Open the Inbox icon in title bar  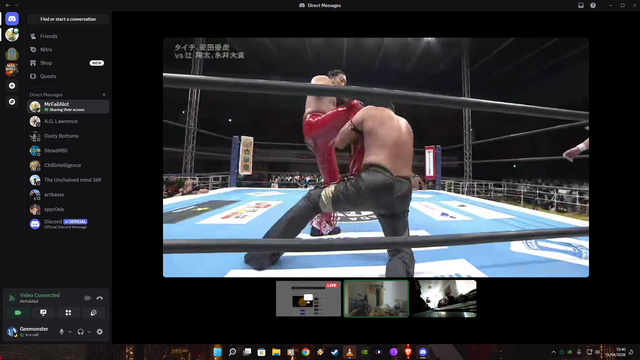(581, 5)
